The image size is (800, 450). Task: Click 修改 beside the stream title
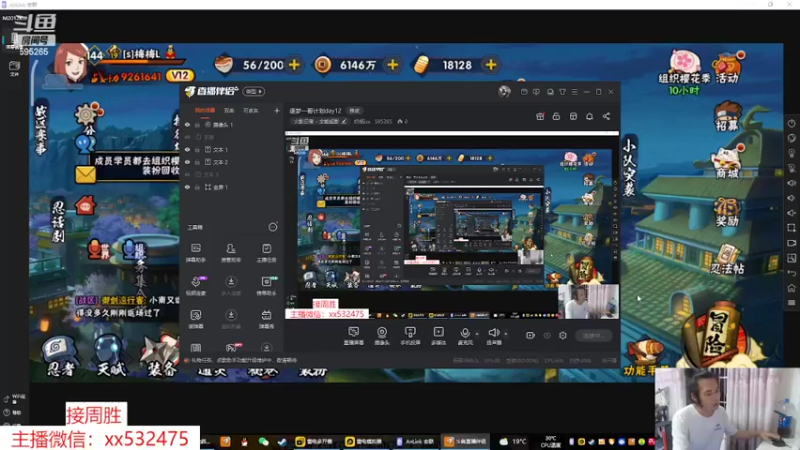click(354, 110)
